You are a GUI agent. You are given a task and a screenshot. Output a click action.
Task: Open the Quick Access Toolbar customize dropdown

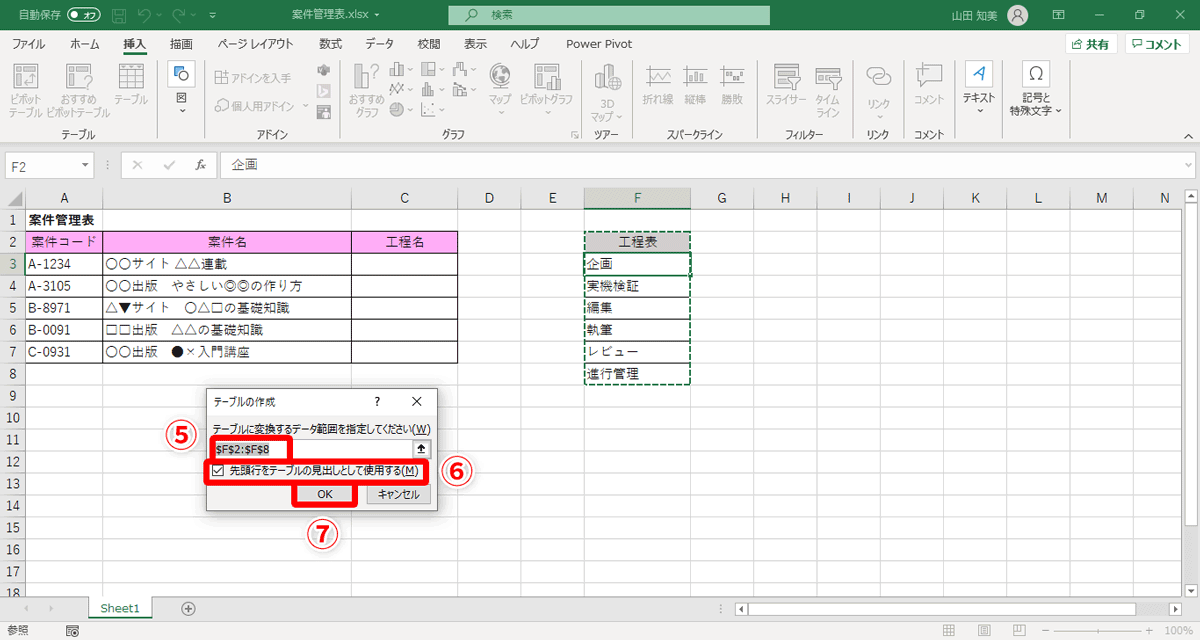[214, 17]
